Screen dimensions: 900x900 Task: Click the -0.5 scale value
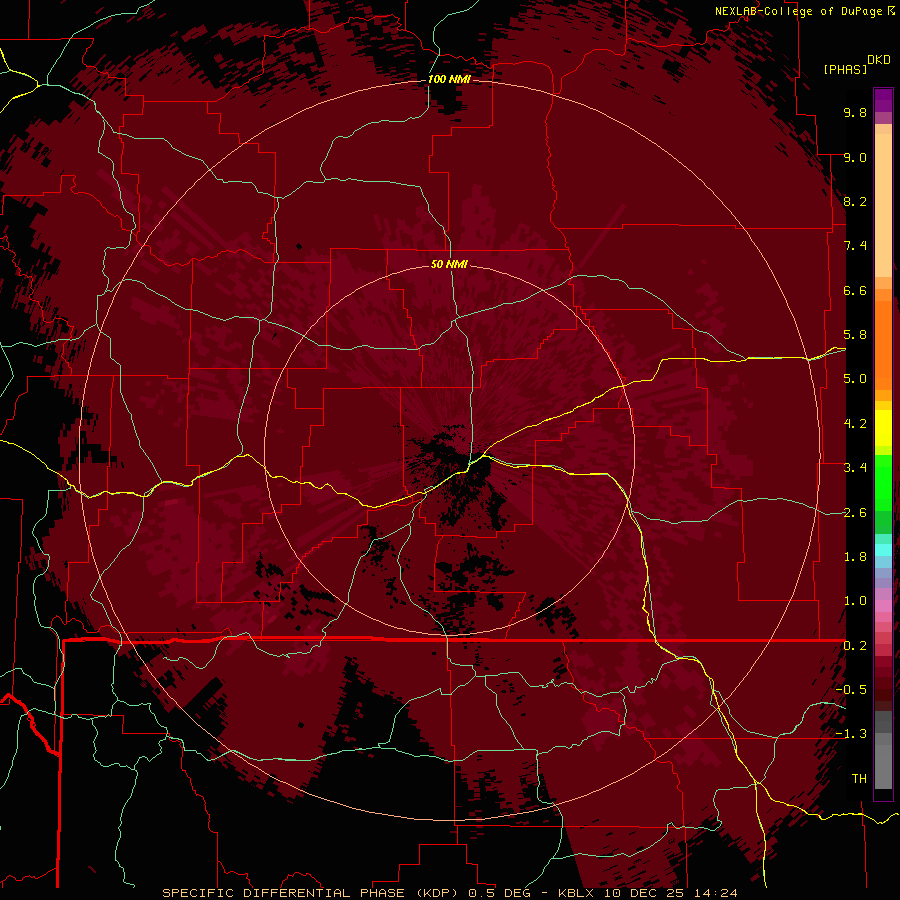[x=851, y=690]
